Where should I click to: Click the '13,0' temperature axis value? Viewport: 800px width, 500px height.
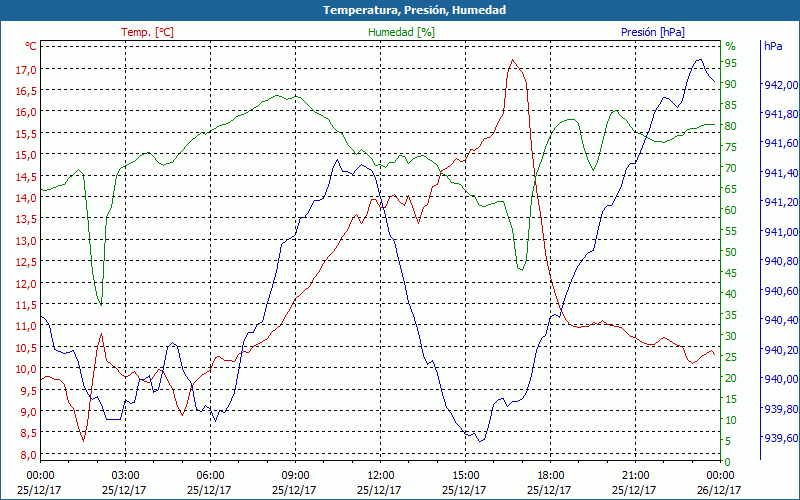point(27,241)
